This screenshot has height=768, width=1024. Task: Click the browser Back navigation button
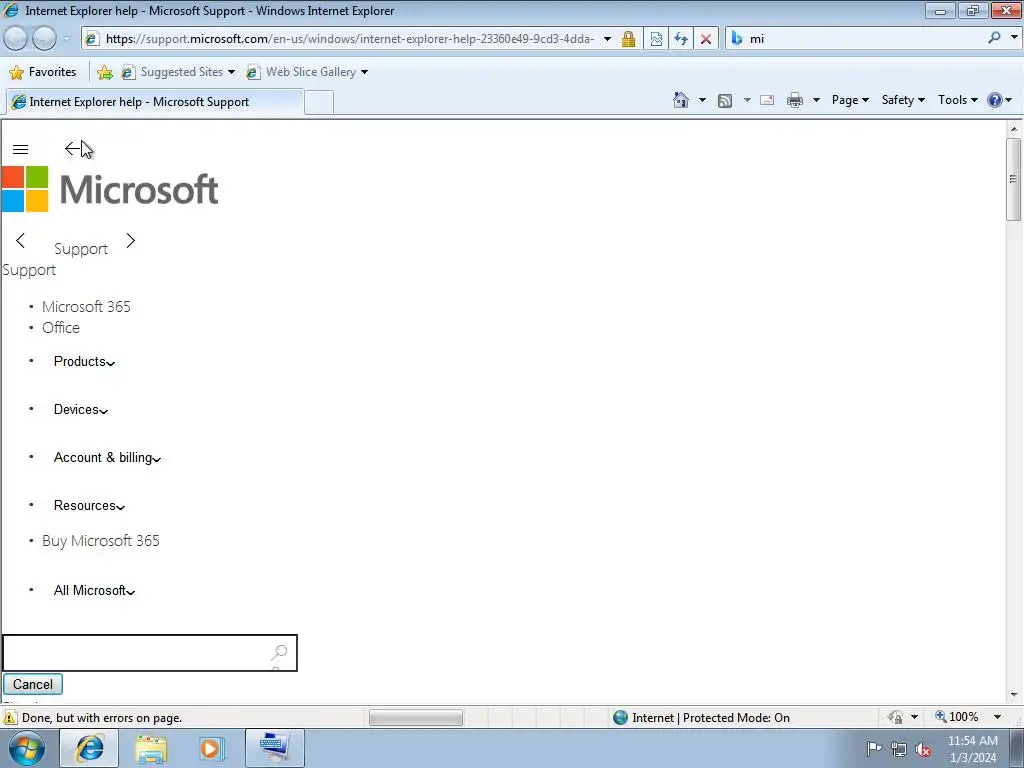(x=16, y=39)
